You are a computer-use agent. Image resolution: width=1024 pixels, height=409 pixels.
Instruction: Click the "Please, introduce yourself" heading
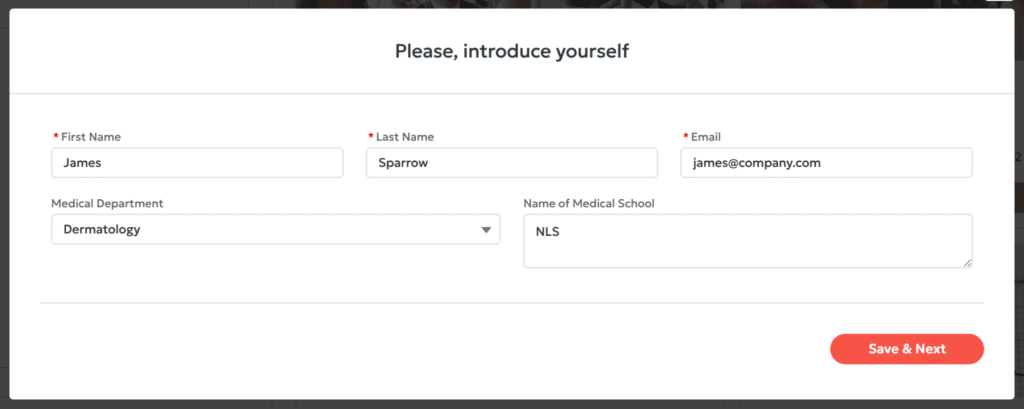pyautogui.click(x=511, y=50)
